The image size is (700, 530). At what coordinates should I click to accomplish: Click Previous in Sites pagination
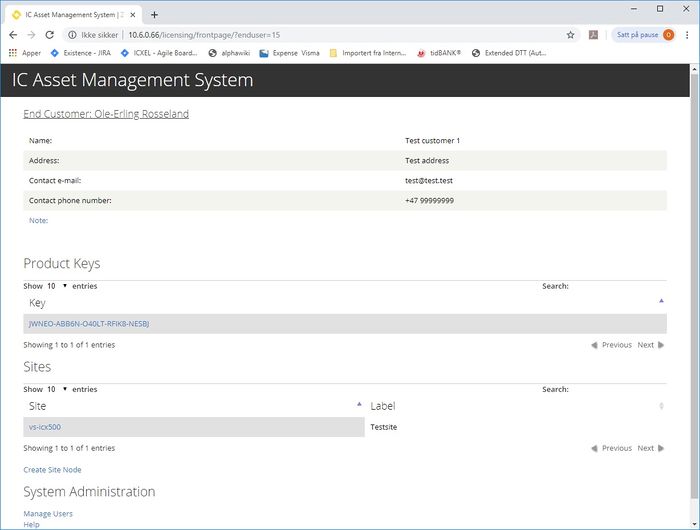(612, 448)
